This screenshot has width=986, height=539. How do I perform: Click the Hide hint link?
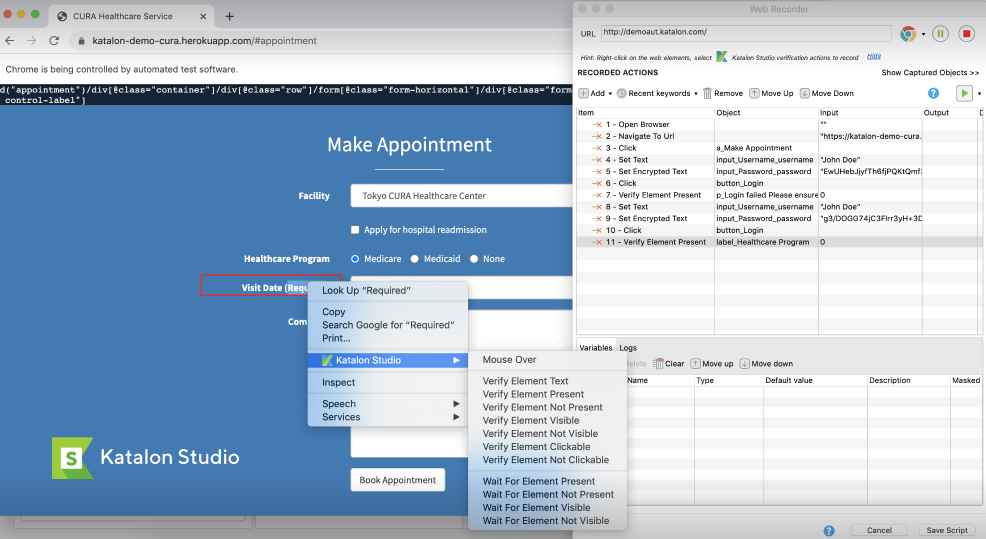(873, 56)
